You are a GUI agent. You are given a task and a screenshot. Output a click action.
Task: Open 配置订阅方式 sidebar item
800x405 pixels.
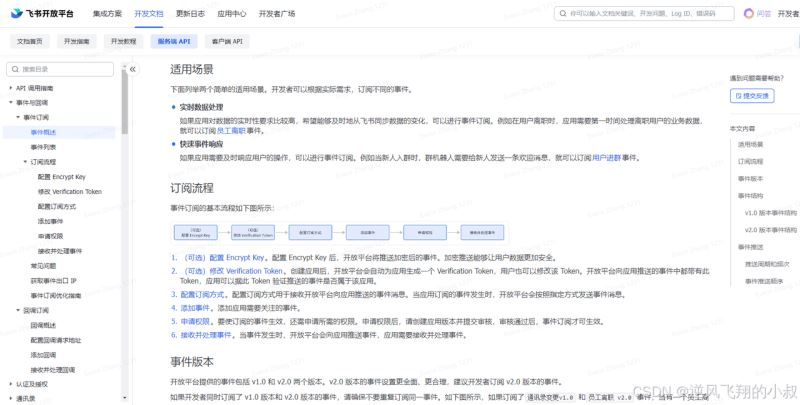click(x=57, y=207)
